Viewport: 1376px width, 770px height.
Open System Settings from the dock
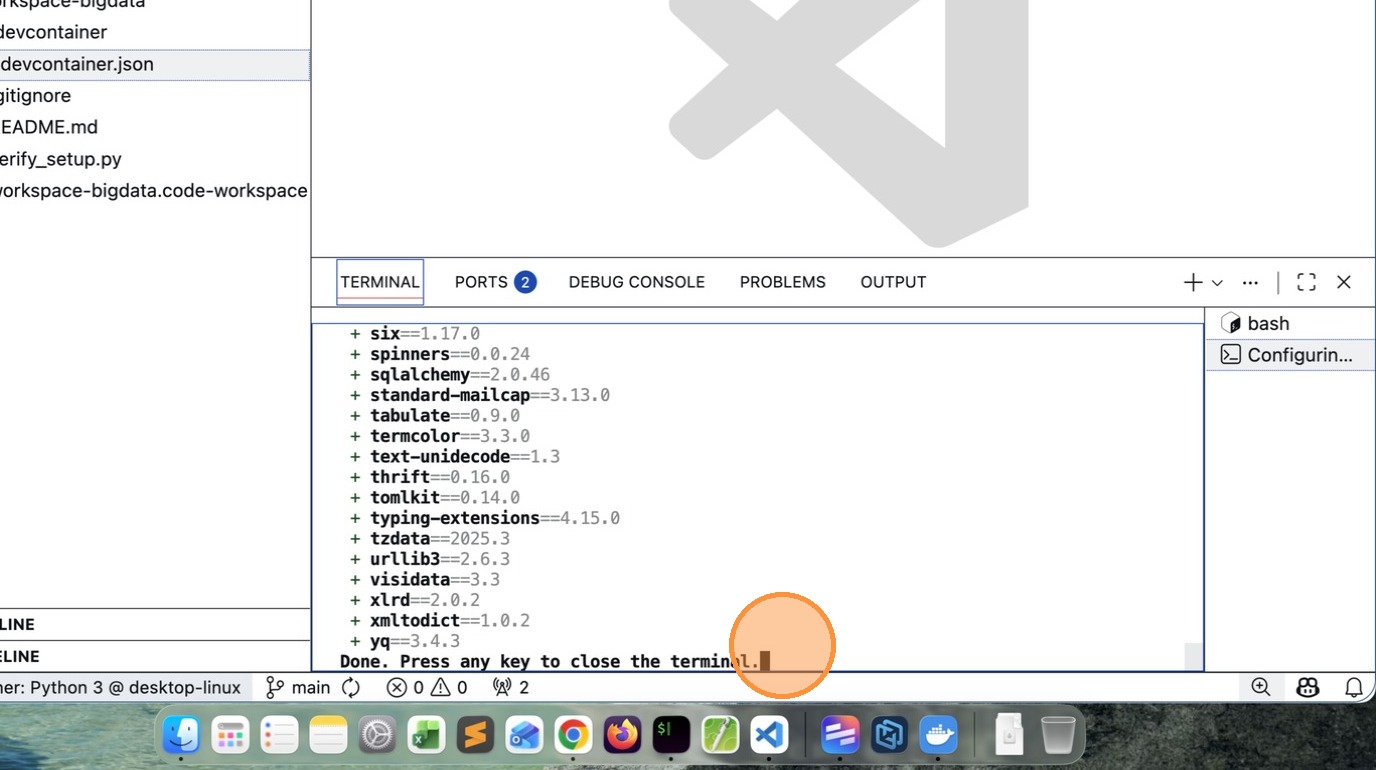(377, 736)
